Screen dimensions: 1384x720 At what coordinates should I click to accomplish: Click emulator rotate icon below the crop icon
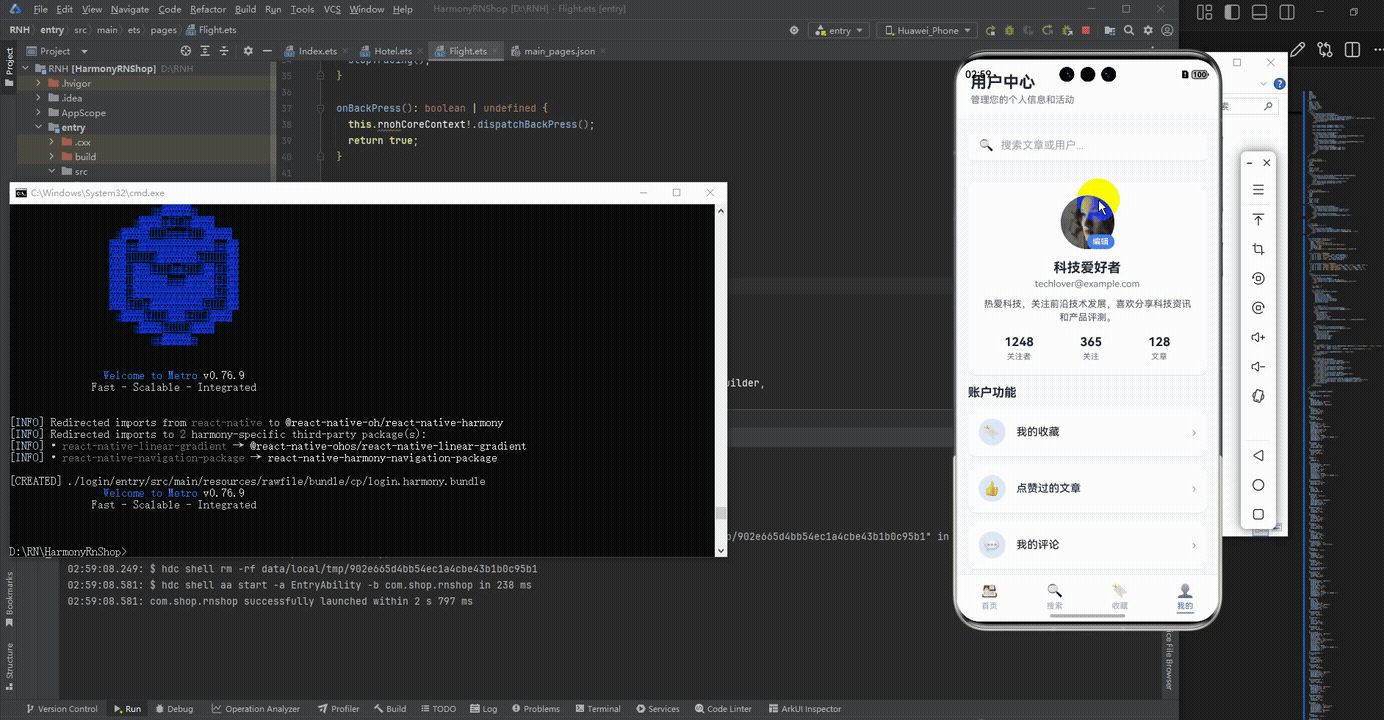tap(1258, 279)
